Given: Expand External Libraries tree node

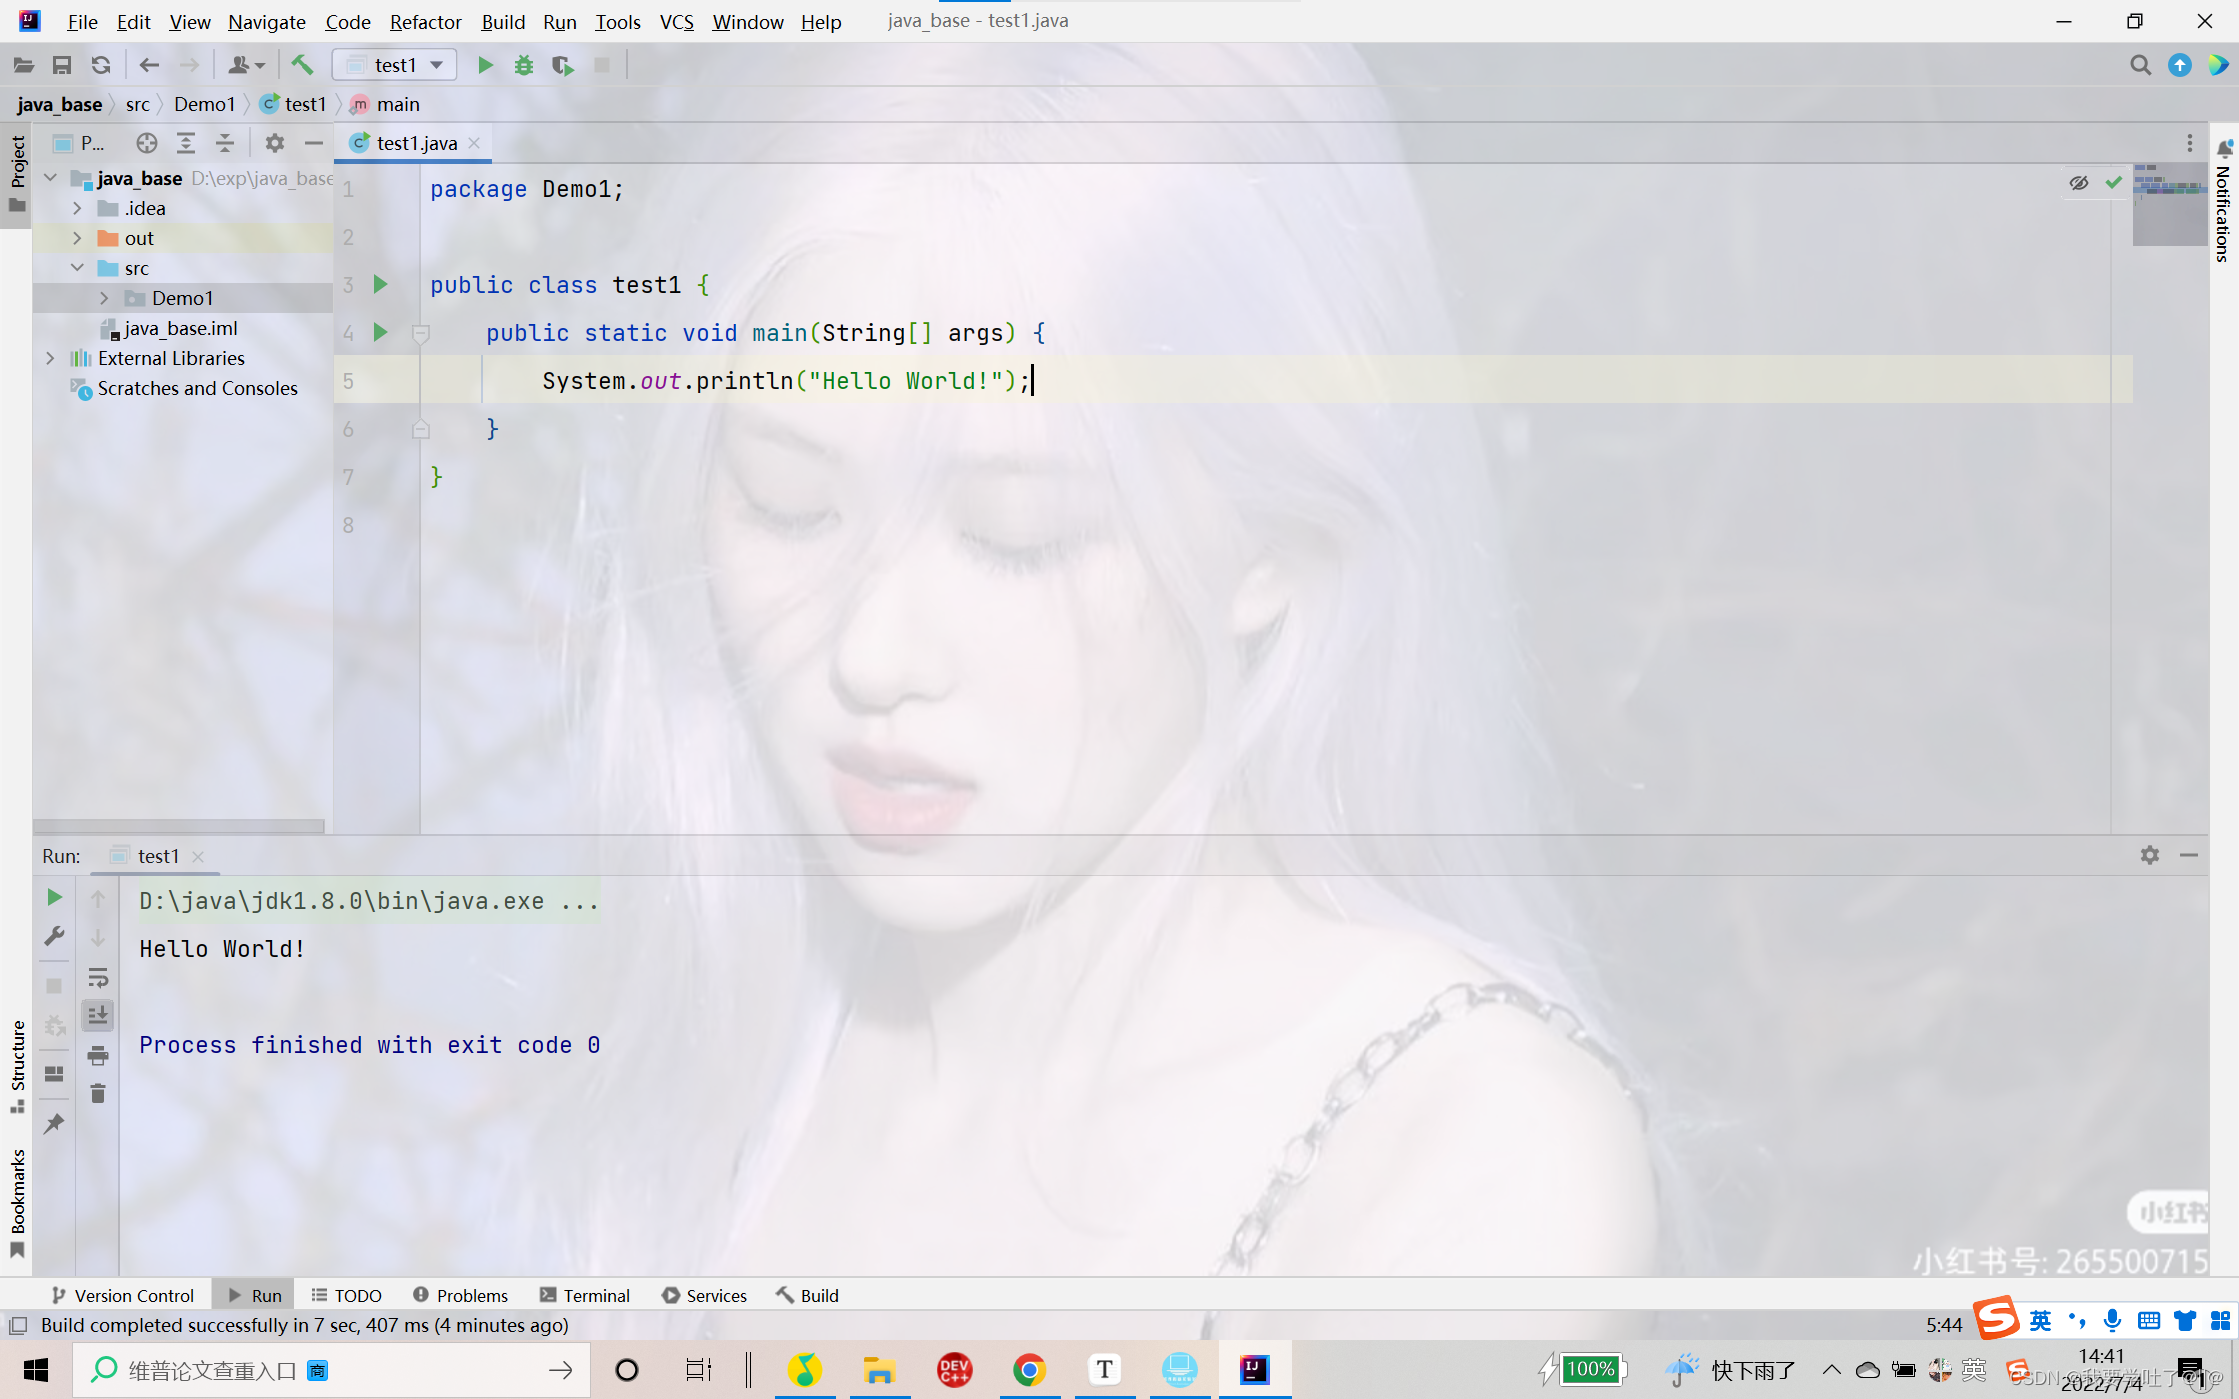Looking at the screenshot, I should click(50, 358).
